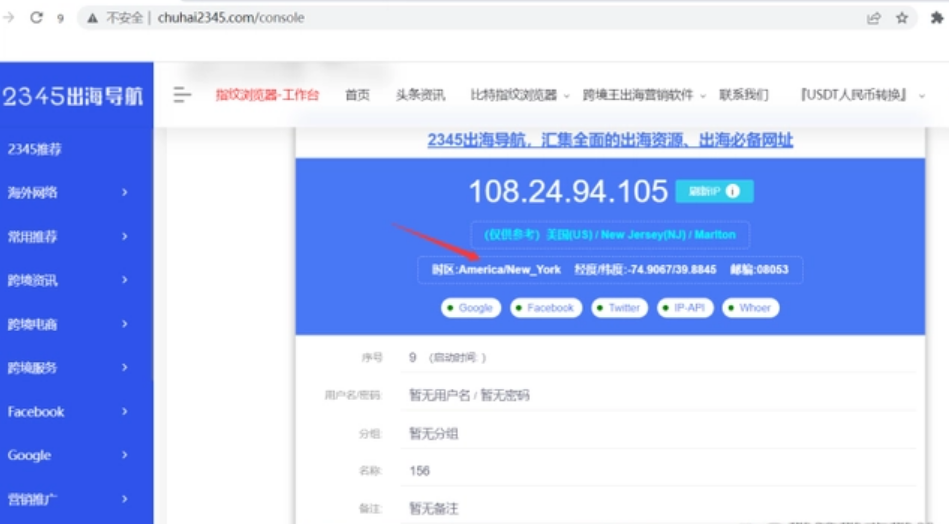Open the USDT人民币转换 dropdown

click(x=860, y=95)
